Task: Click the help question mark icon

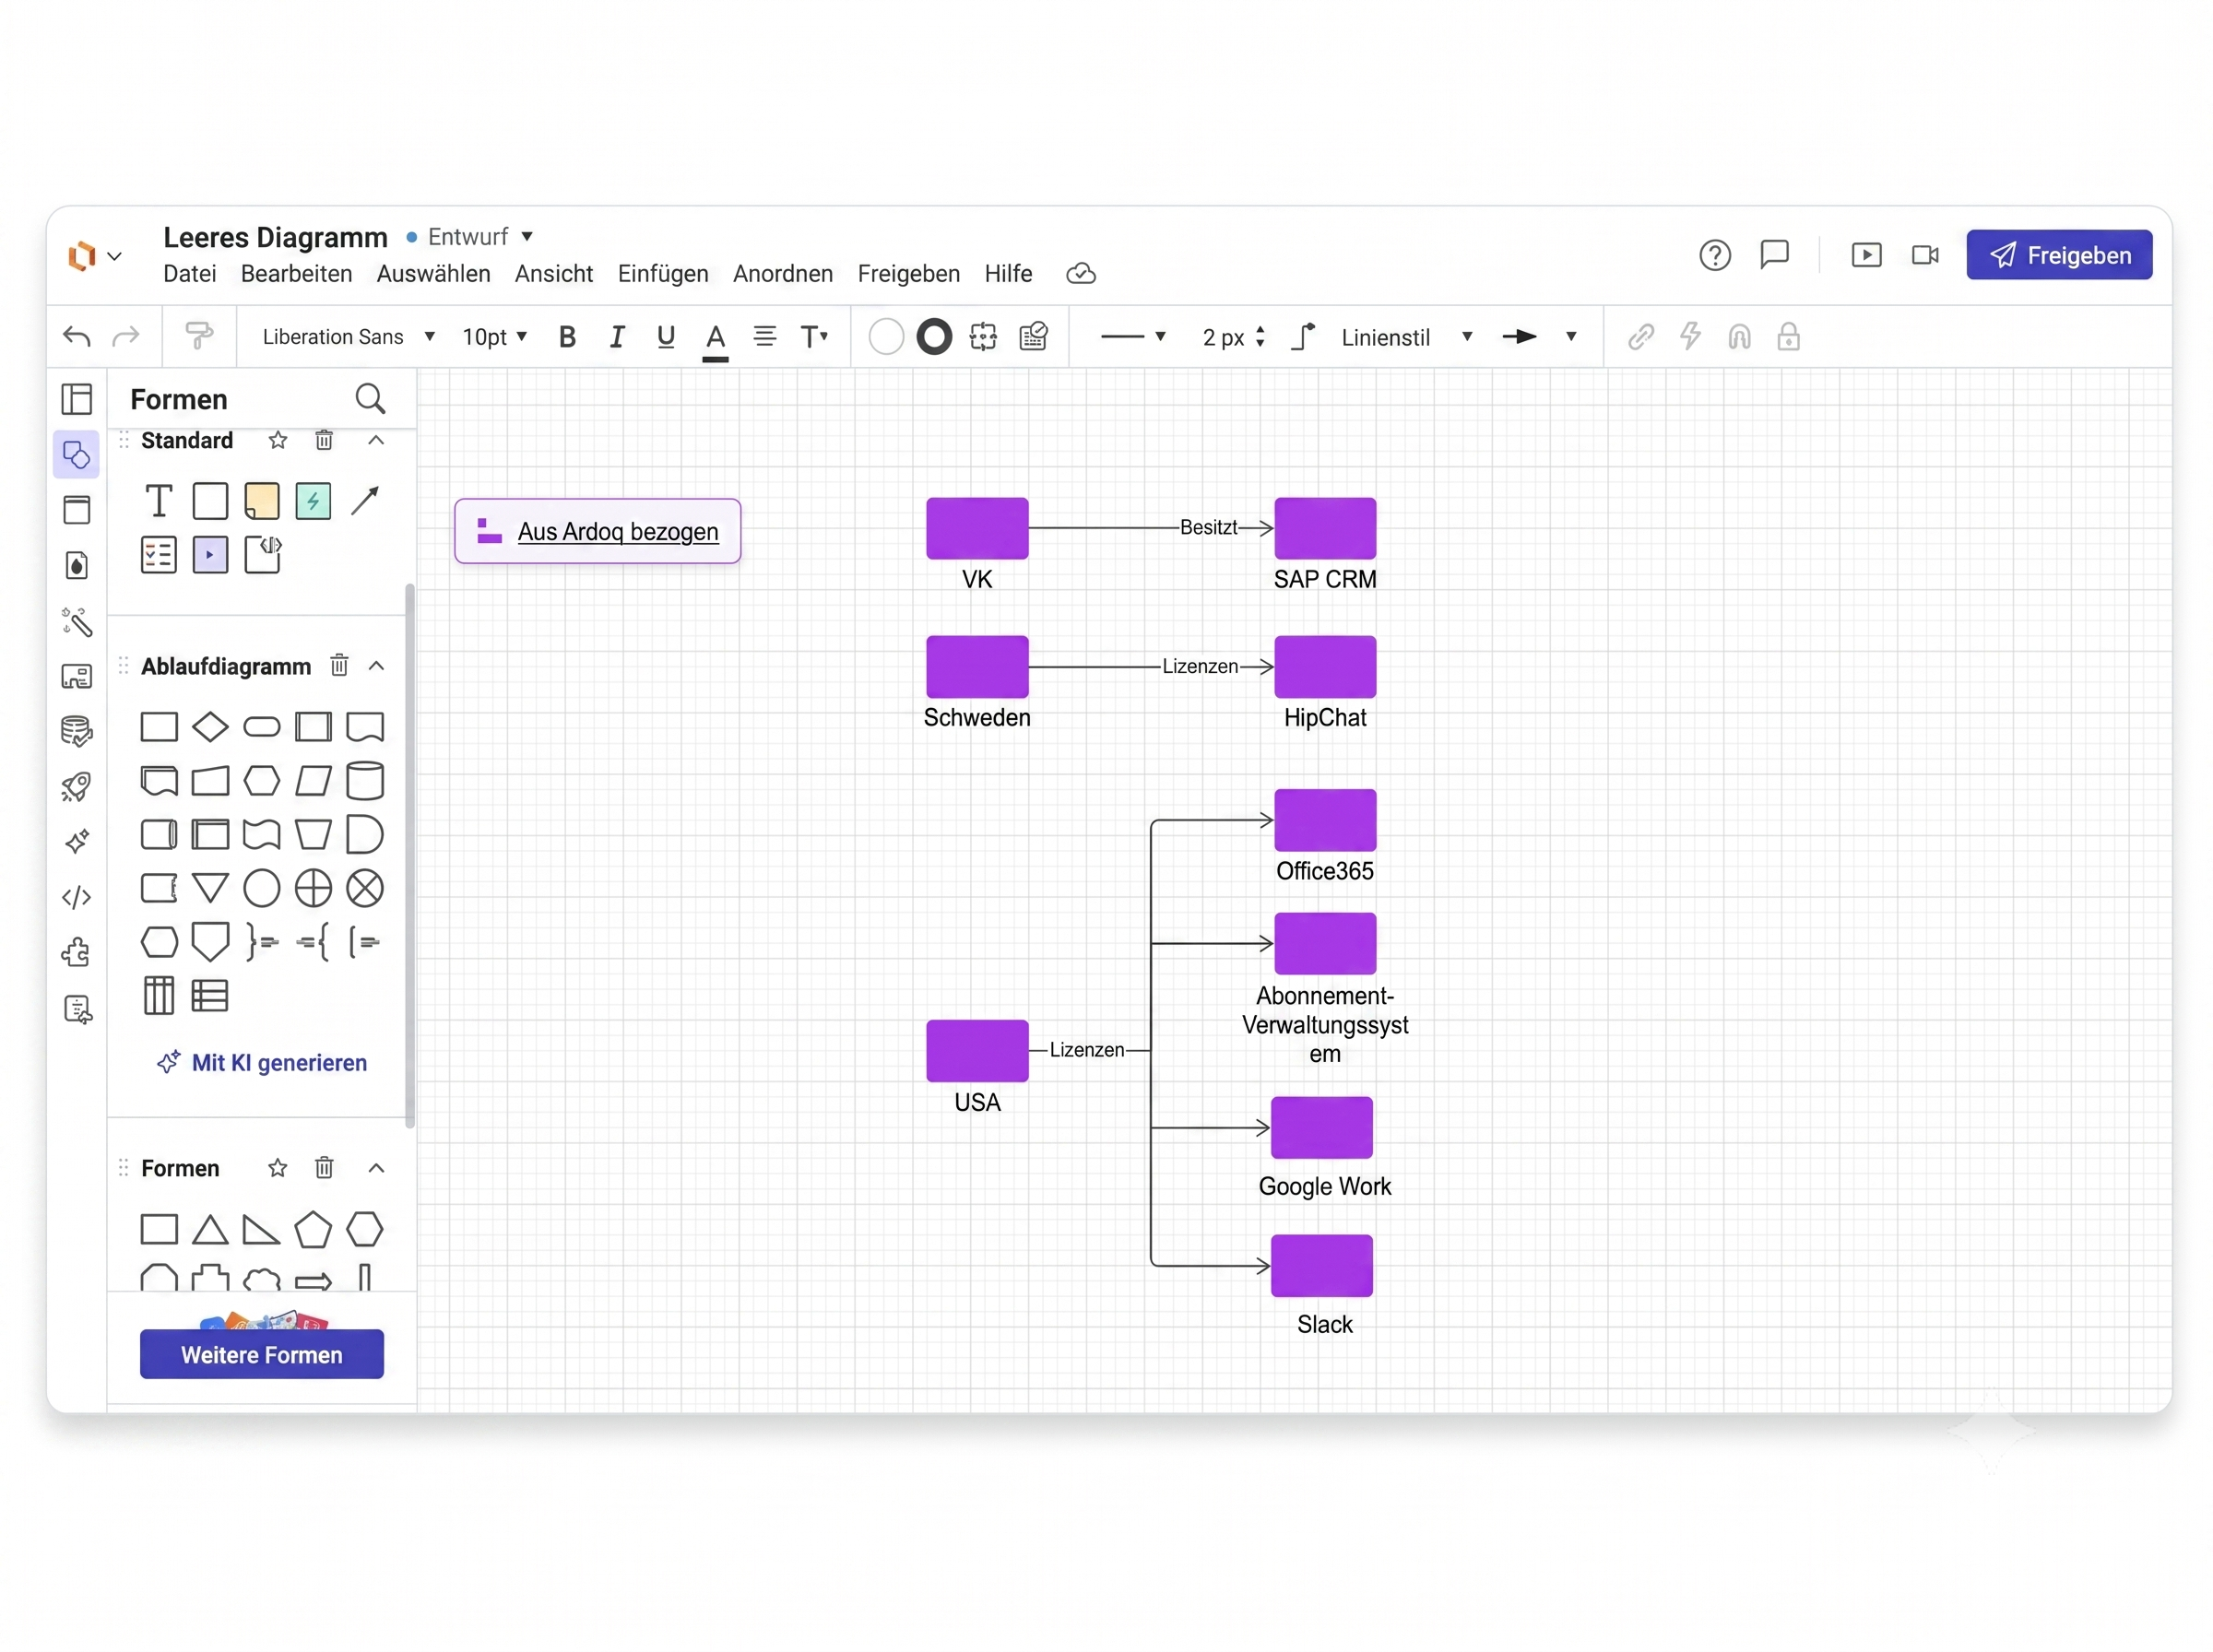Action: click(1715, 256)
